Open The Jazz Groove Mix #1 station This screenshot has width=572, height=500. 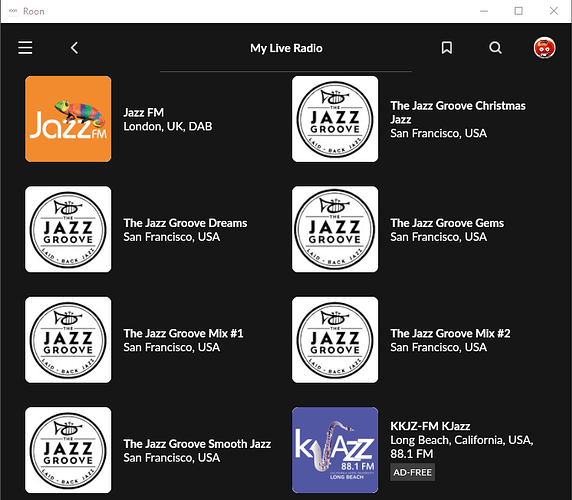pyautogui.click(x=183, y=340)
